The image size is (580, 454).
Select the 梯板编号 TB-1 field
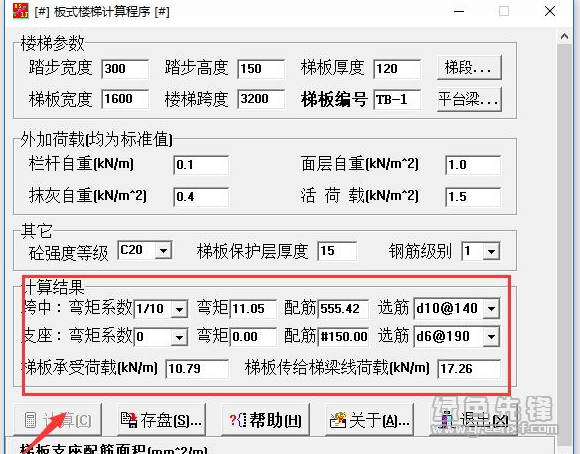[x=397, y=99]
